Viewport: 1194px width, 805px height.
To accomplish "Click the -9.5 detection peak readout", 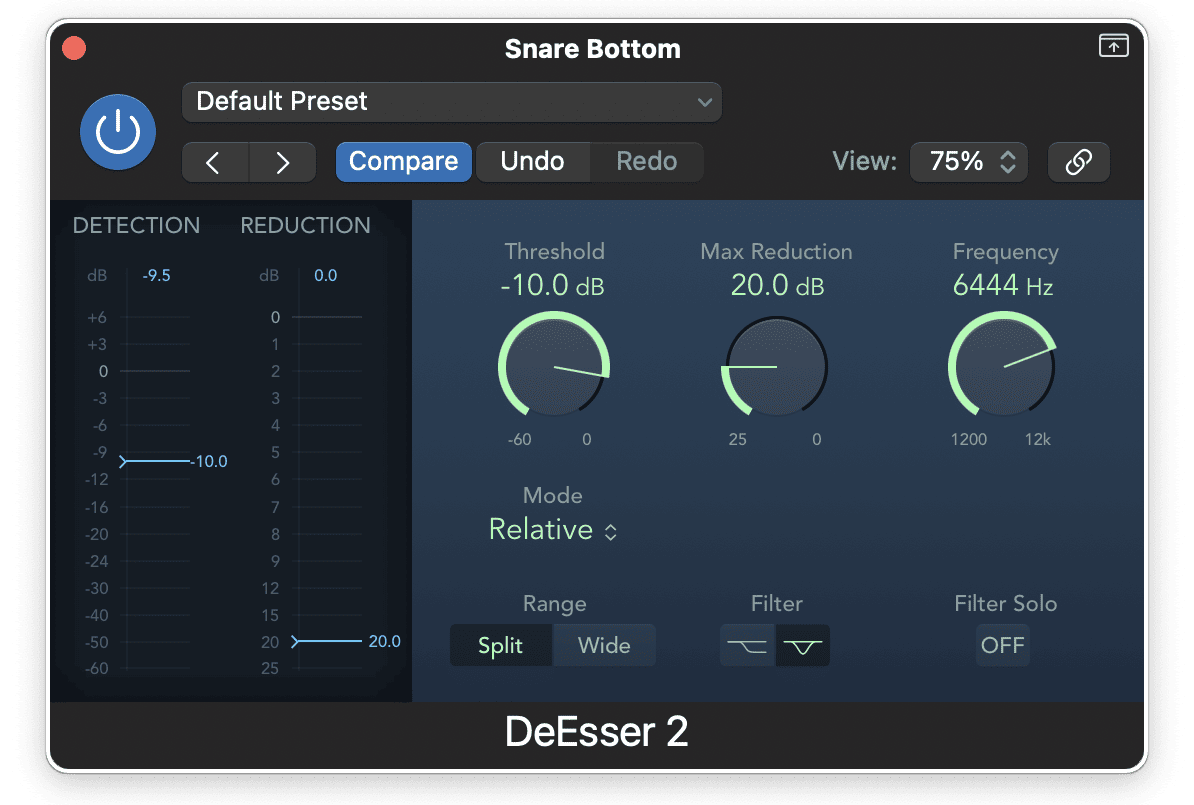I will click(156, 276).
